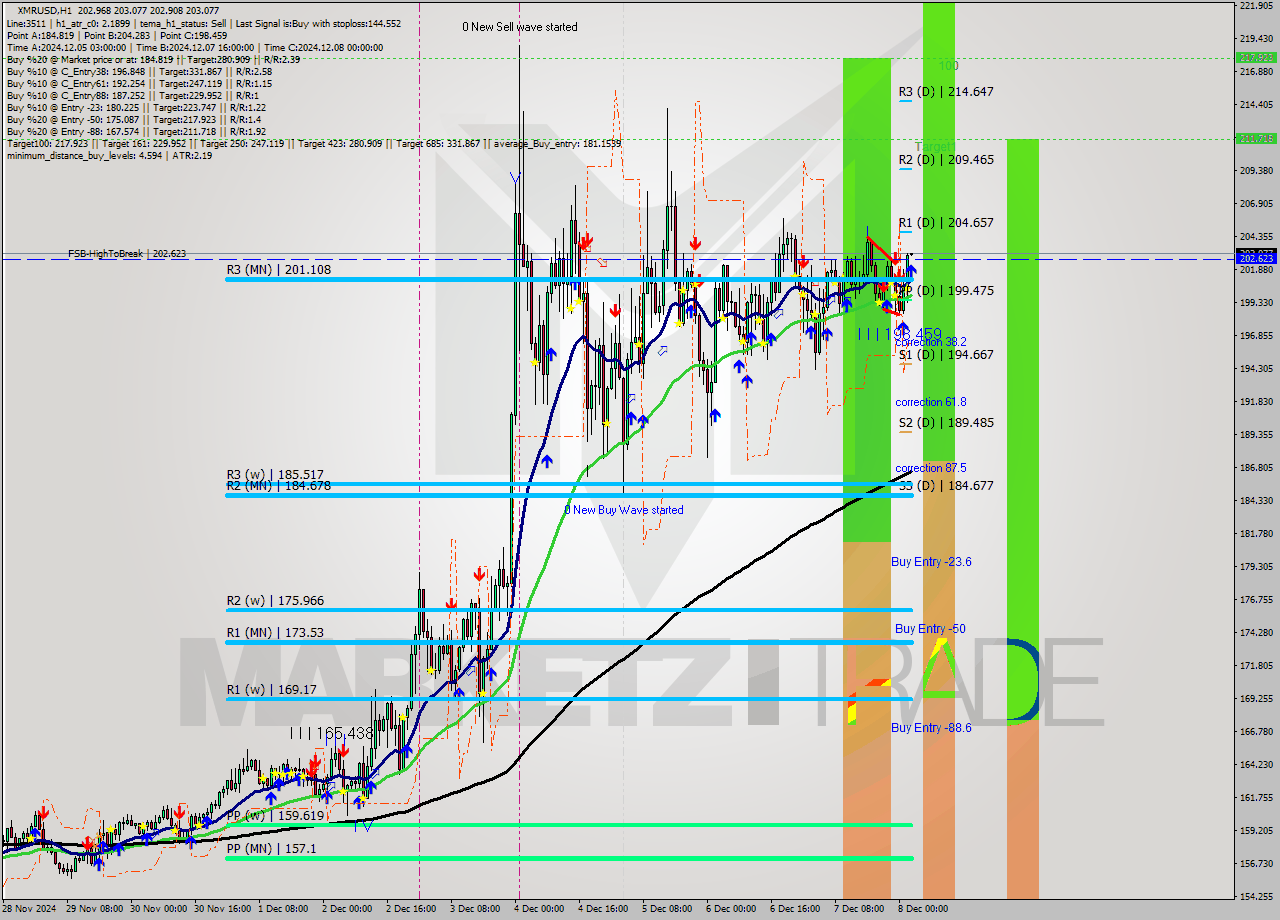Image resolution: width=1280 pixels, height=920 pixels.
Task: Select the 'Buy Entry -23.6' label
Action: (931, 562)
